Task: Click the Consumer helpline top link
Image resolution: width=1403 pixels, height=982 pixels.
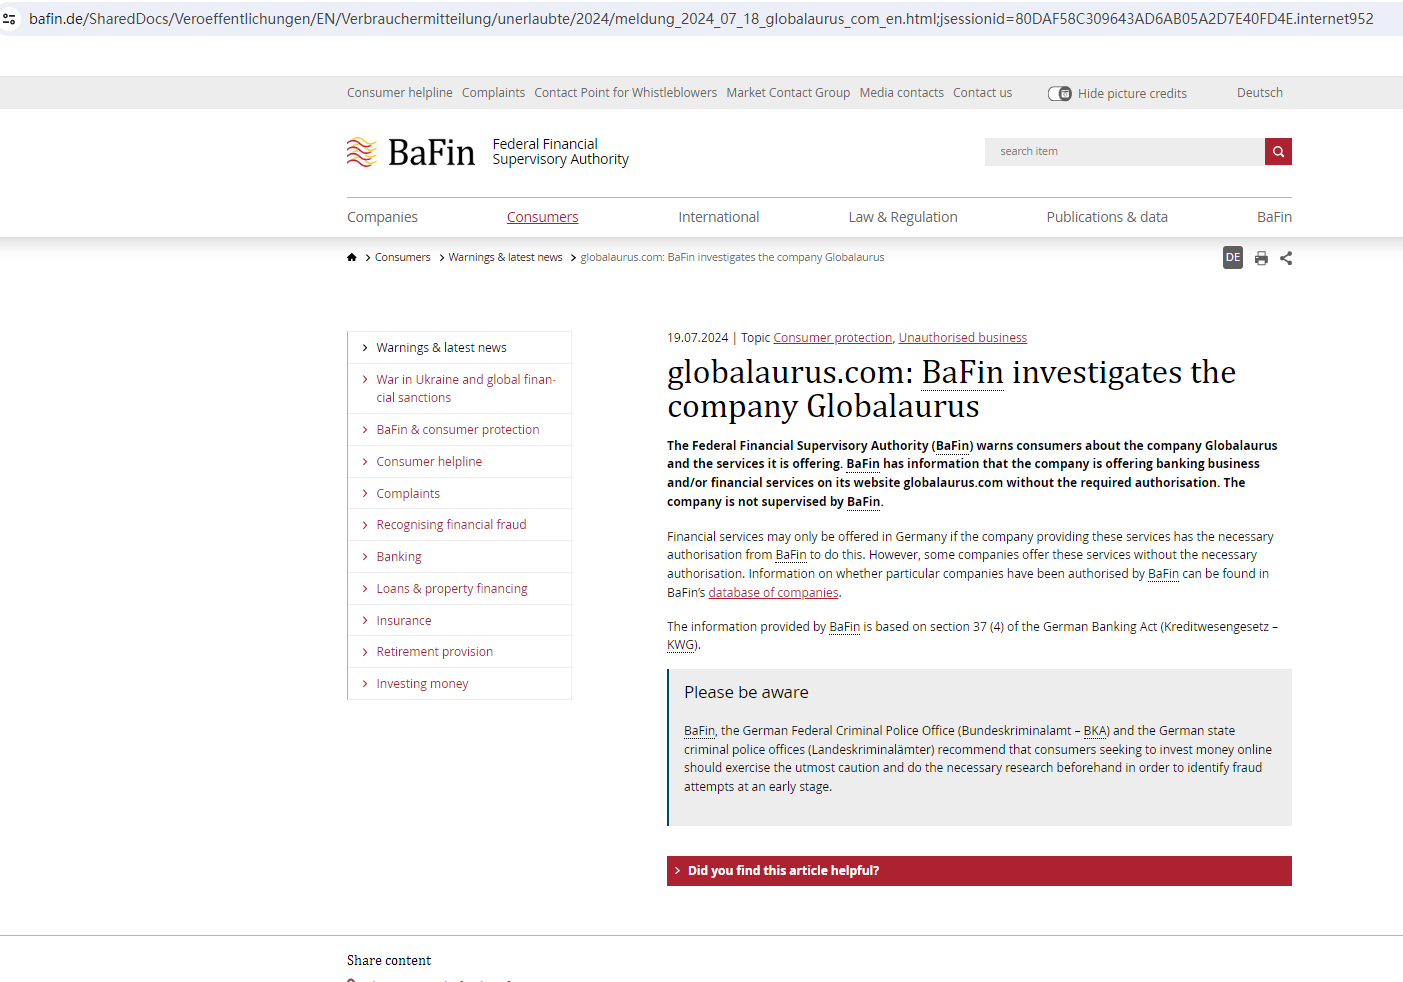Action: click(x=400, y=93)
